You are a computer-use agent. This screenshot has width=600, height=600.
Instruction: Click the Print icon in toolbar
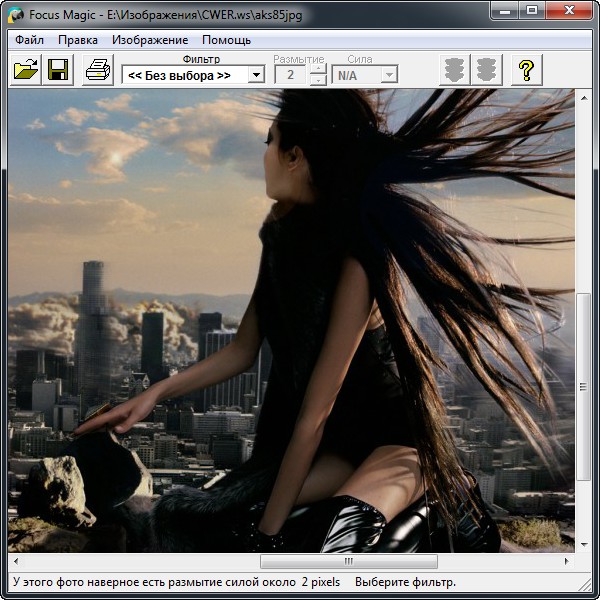pos(97,70)
